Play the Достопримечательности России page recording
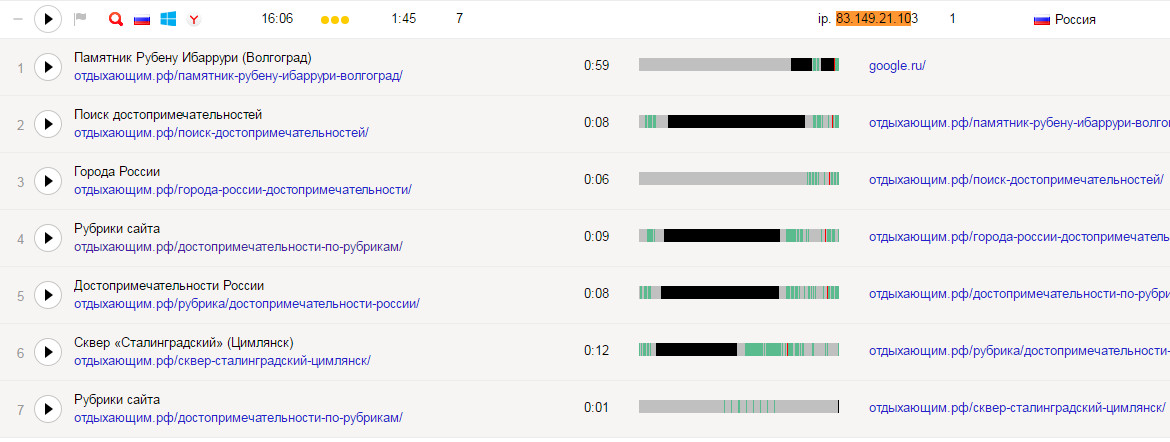1170x442 pixels. tap(48, 295)
